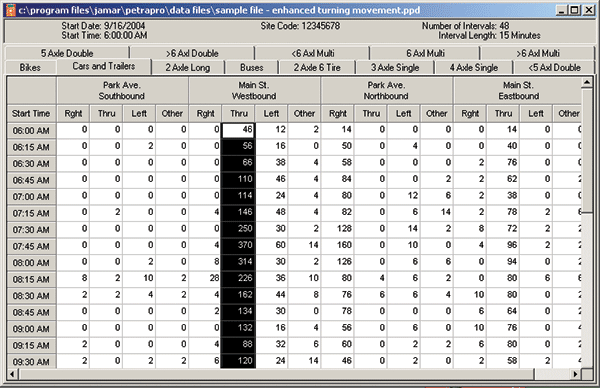Click the horizontal scroll right arrow
Viewport: 600px width, 388px height.
575,374
